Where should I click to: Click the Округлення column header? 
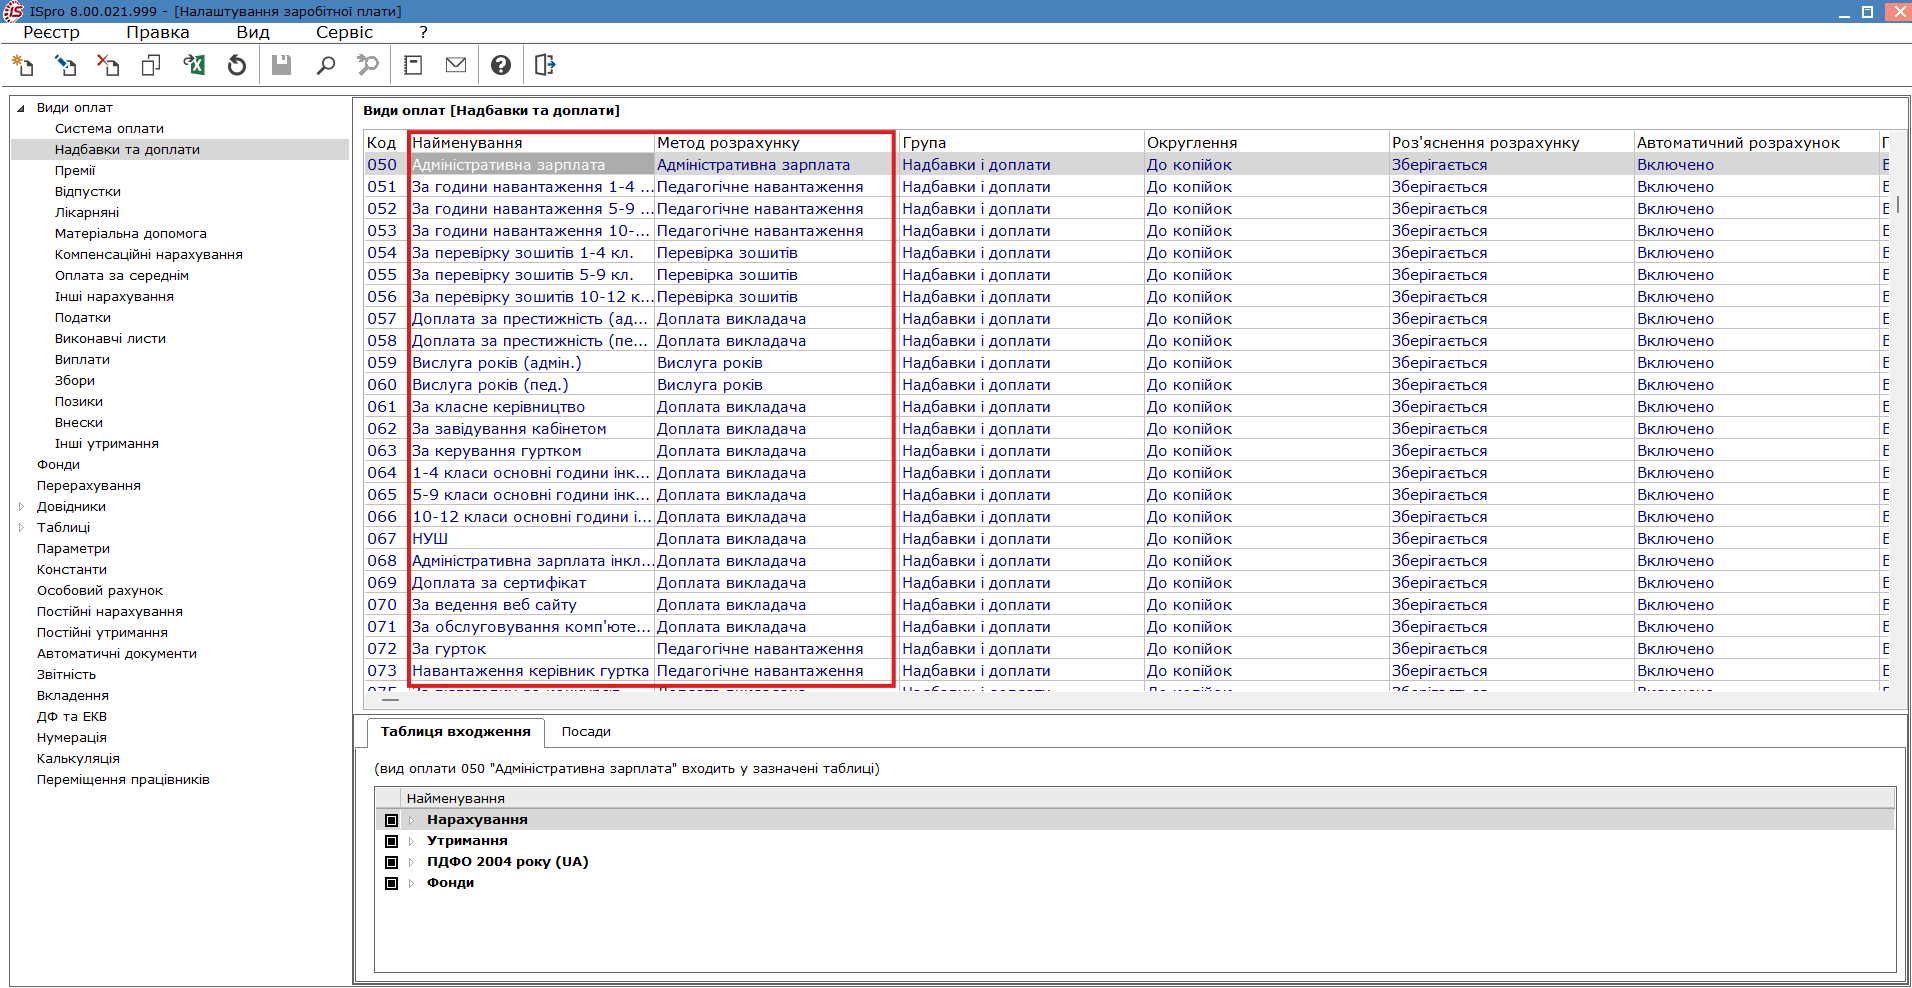tap(1265, 143)
